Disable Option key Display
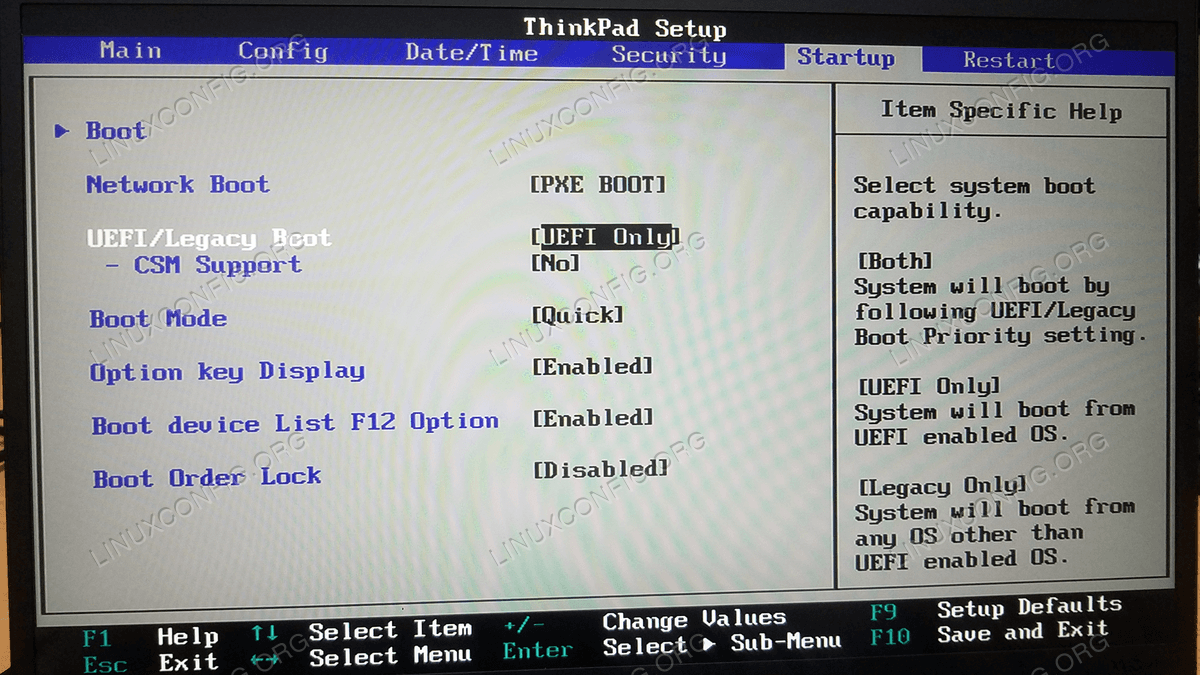Viewport: 1200px width, 675px height. point(592,368)
